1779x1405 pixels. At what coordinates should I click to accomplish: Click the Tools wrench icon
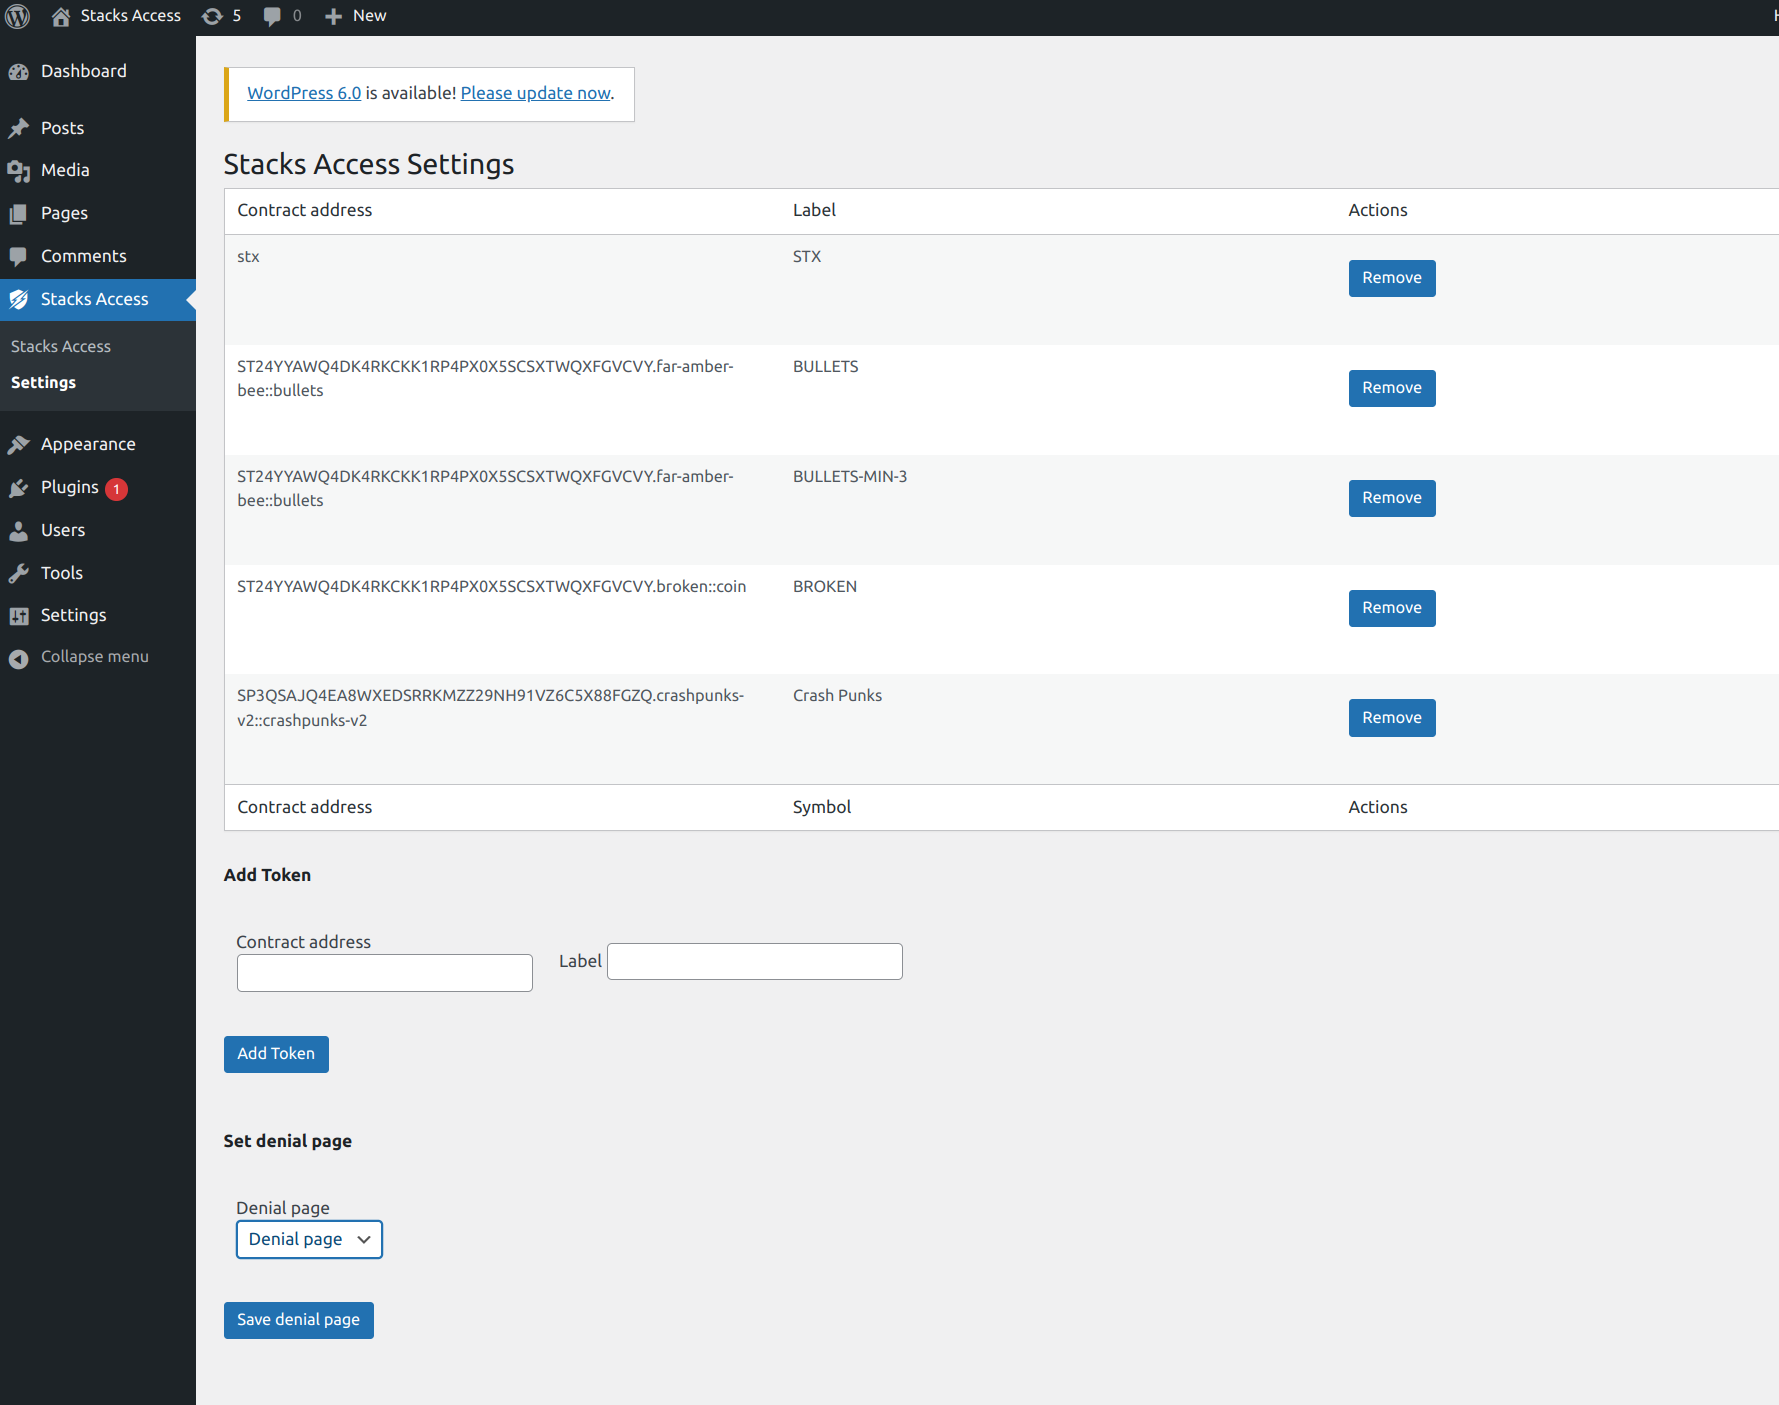point(19,574)
